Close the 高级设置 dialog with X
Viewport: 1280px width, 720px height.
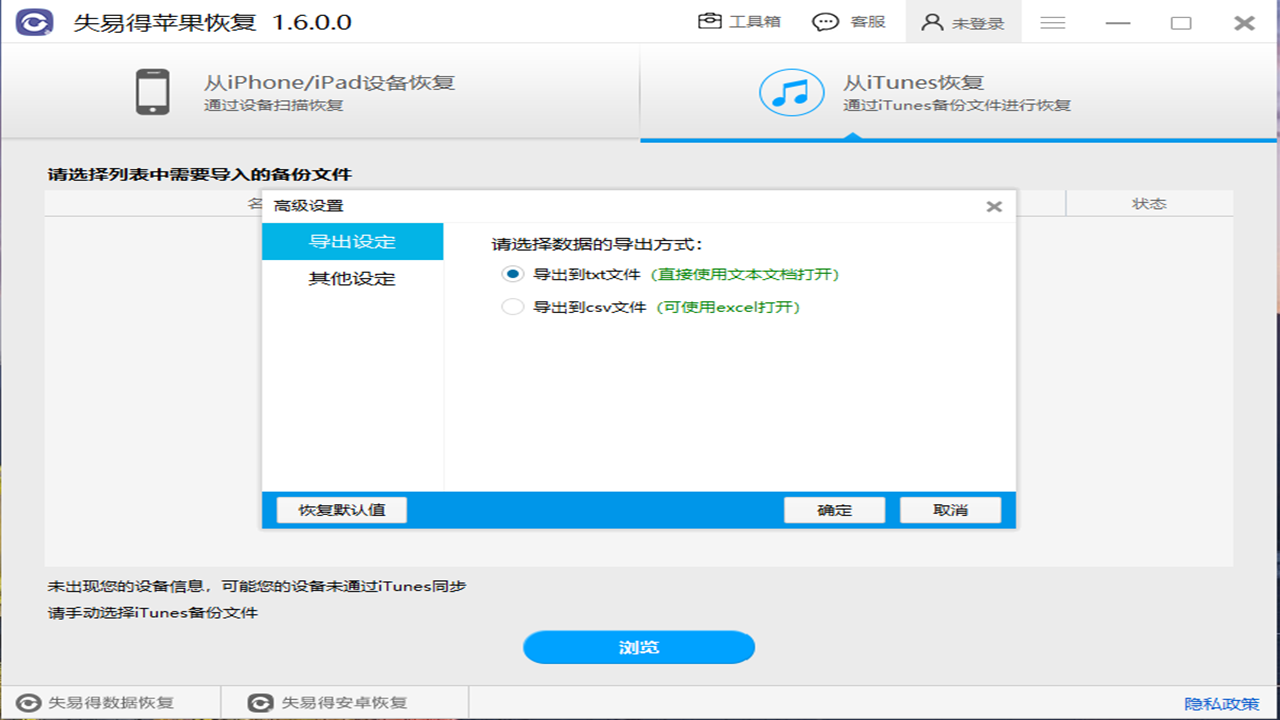993,207
